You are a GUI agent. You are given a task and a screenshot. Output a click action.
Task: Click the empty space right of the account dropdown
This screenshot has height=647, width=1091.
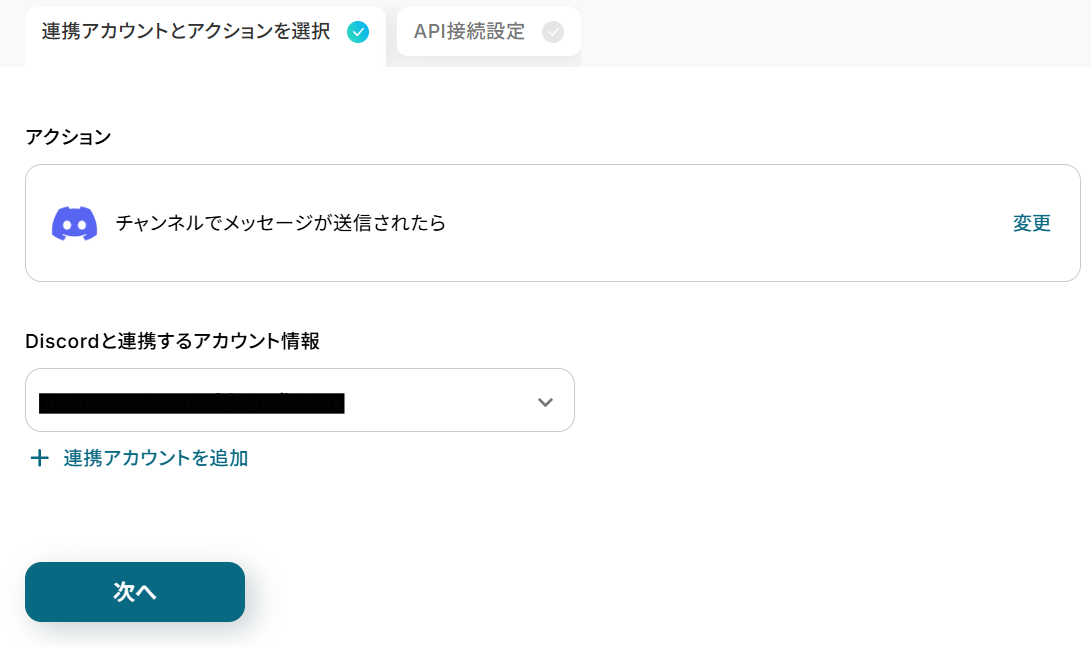[x=820, y=400]
